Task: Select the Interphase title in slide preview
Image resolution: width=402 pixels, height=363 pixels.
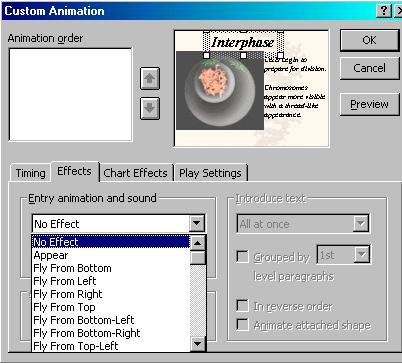Action: click(243, 42)
